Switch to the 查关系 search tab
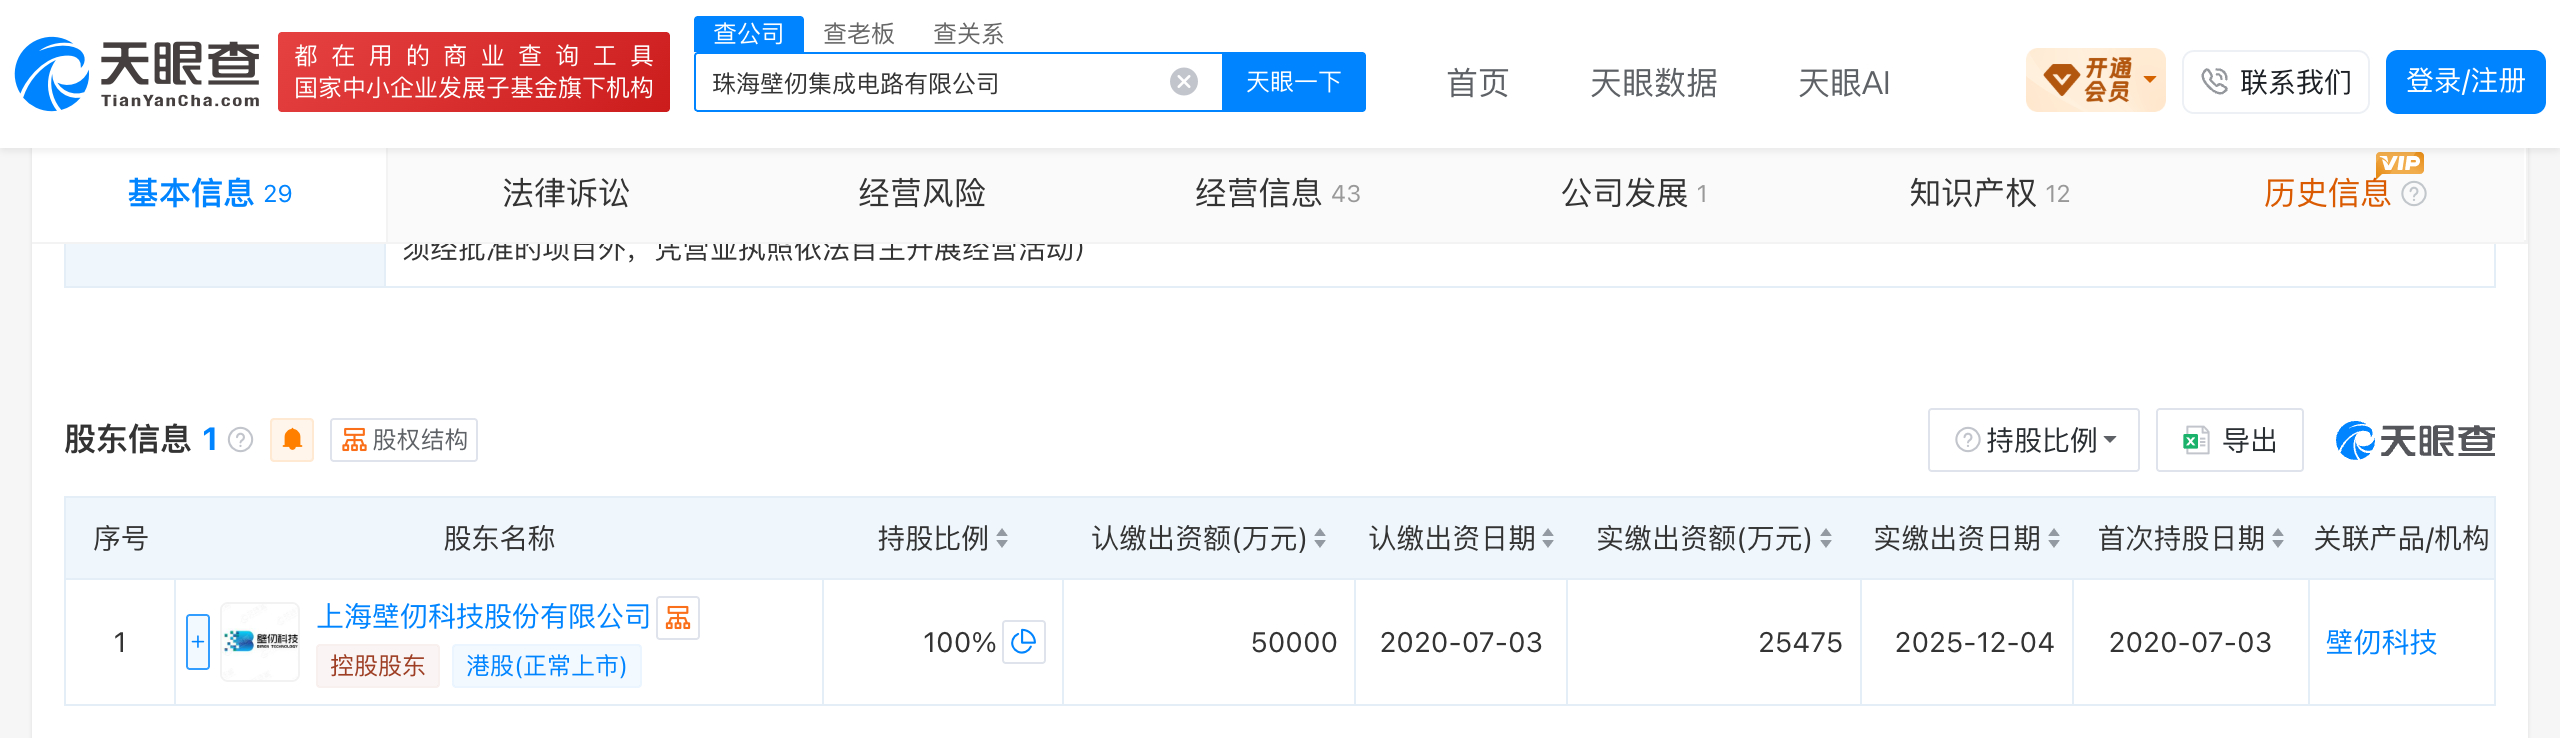 (968, 34)
